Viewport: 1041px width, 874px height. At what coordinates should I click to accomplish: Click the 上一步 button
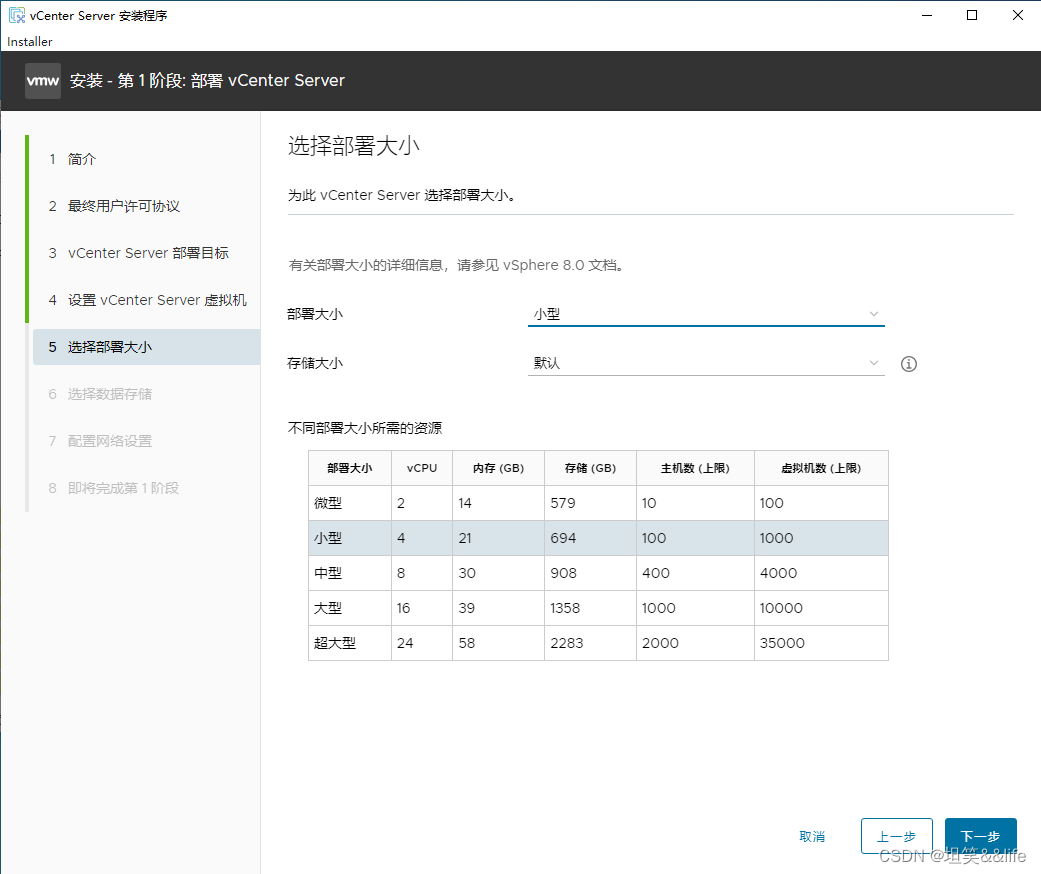click(x=896, y=836)
